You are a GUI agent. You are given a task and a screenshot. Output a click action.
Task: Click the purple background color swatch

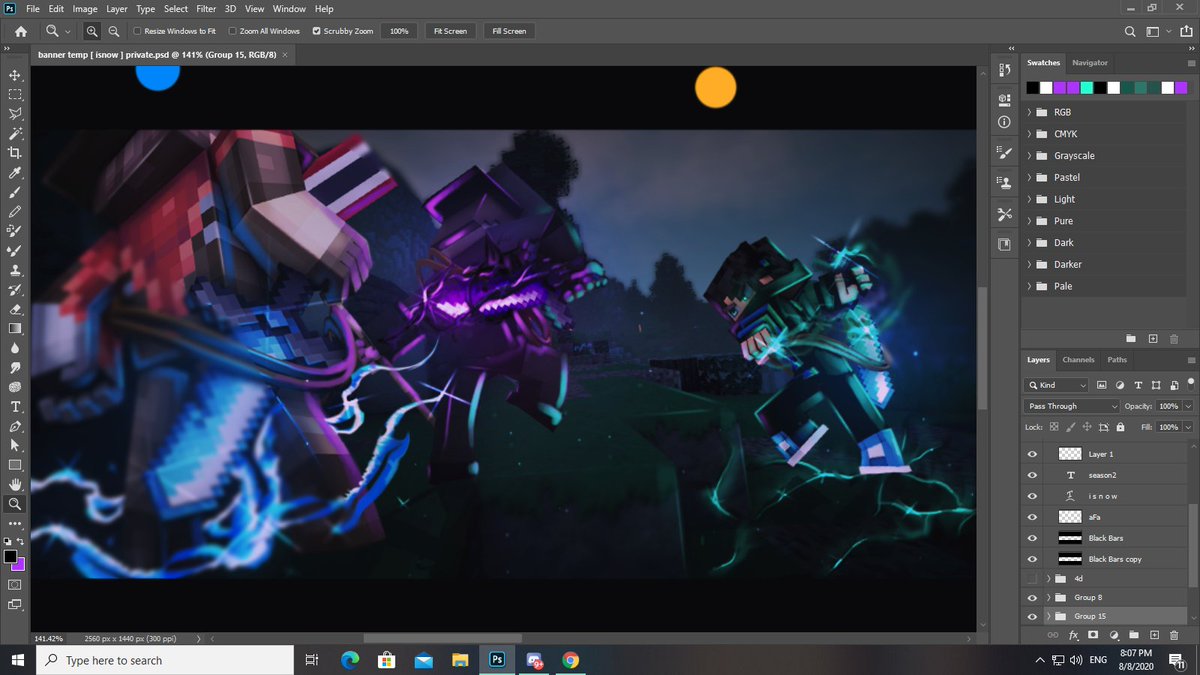click(20, 565)
